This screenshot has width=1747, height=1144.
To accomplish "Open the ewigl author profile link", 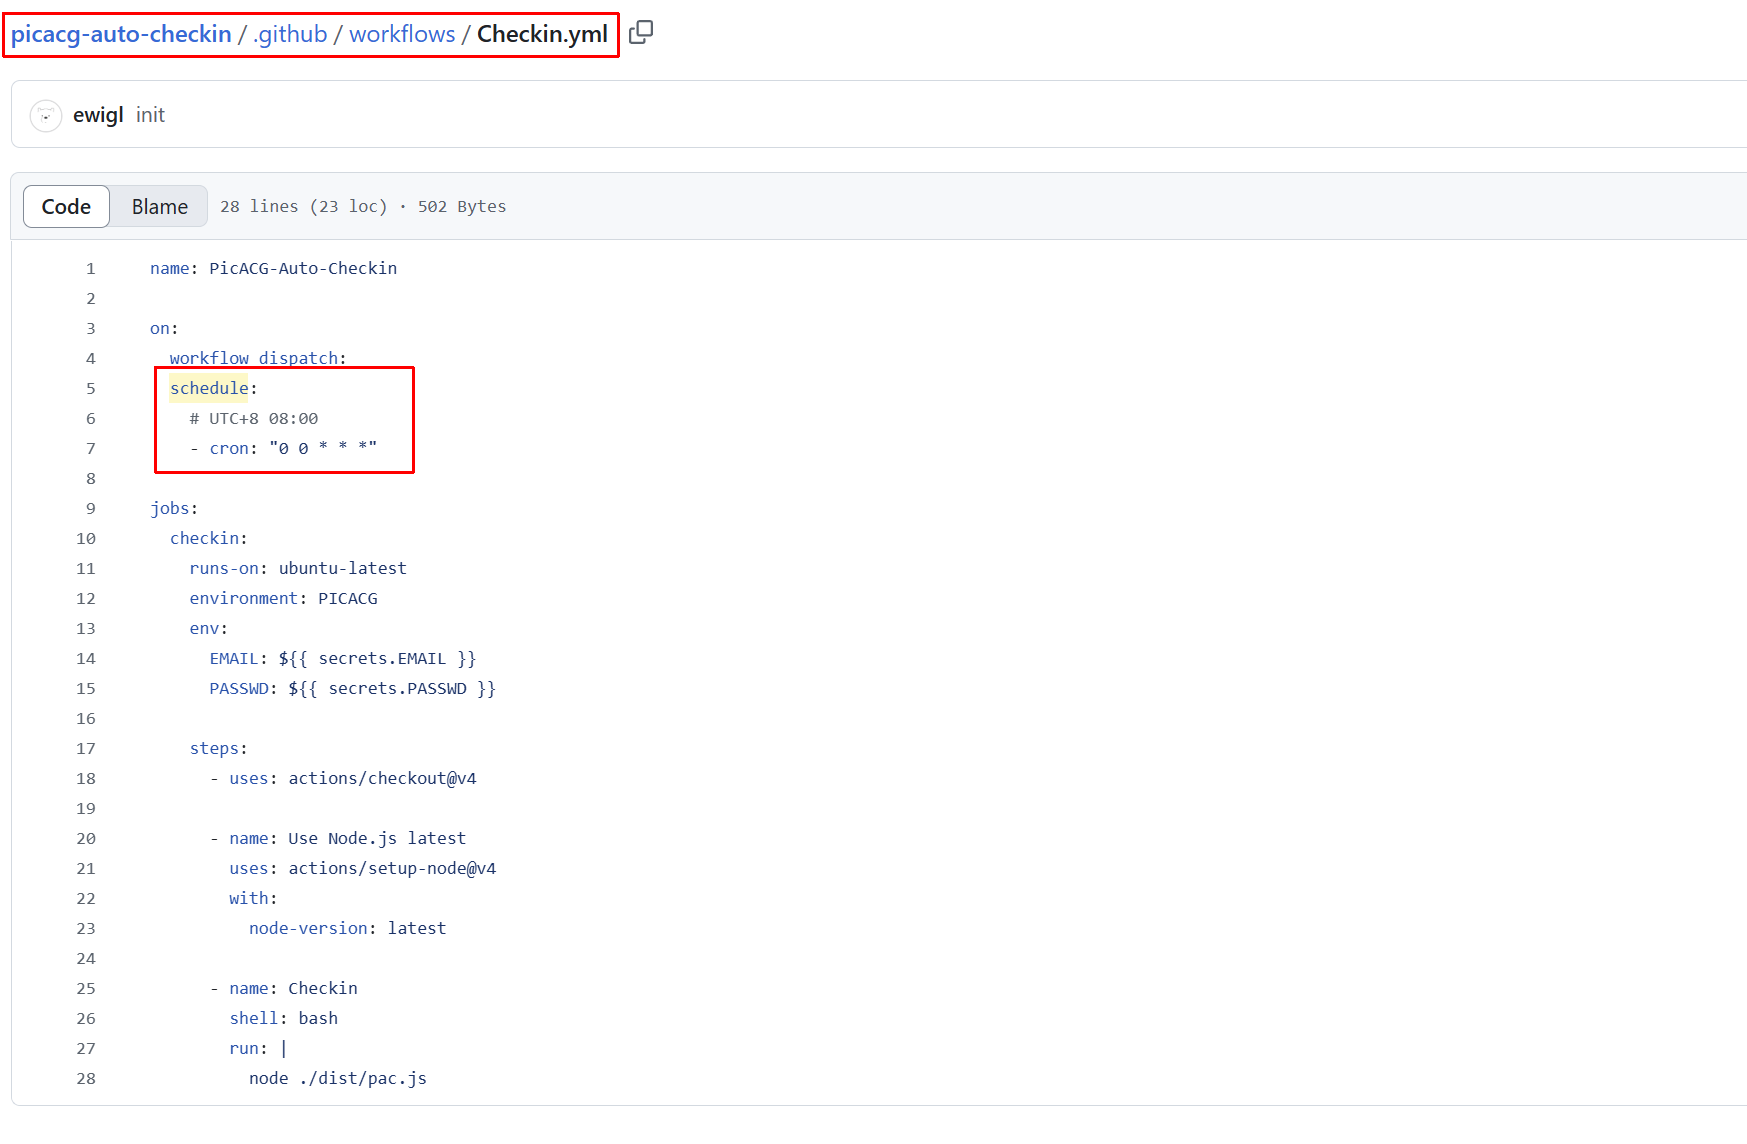I will 98,115.
